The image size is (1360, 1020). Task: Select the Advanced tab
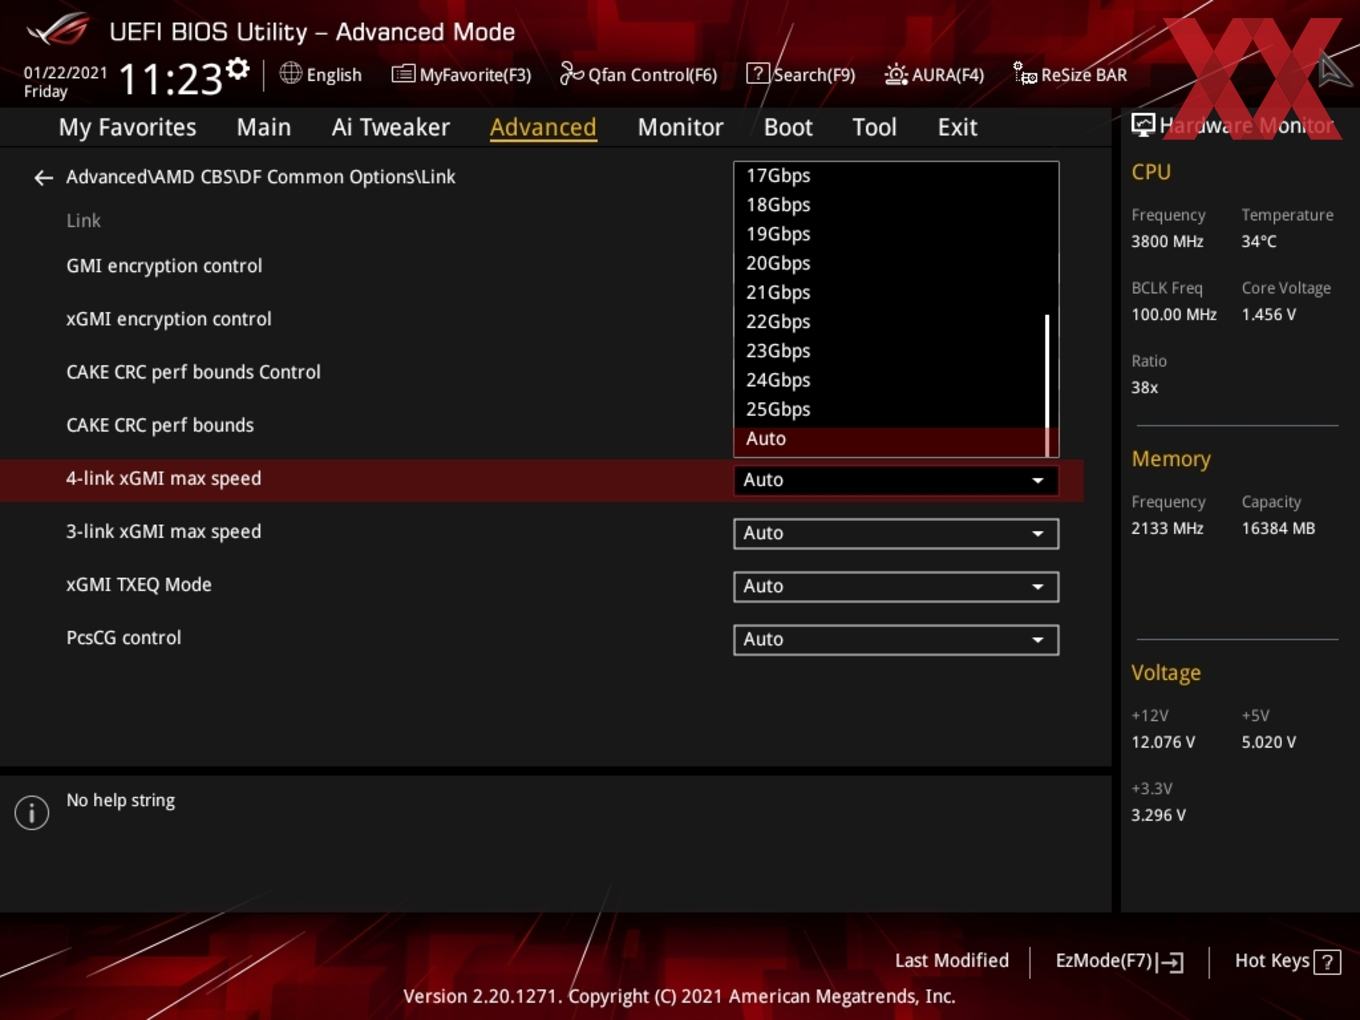[543, 127]
